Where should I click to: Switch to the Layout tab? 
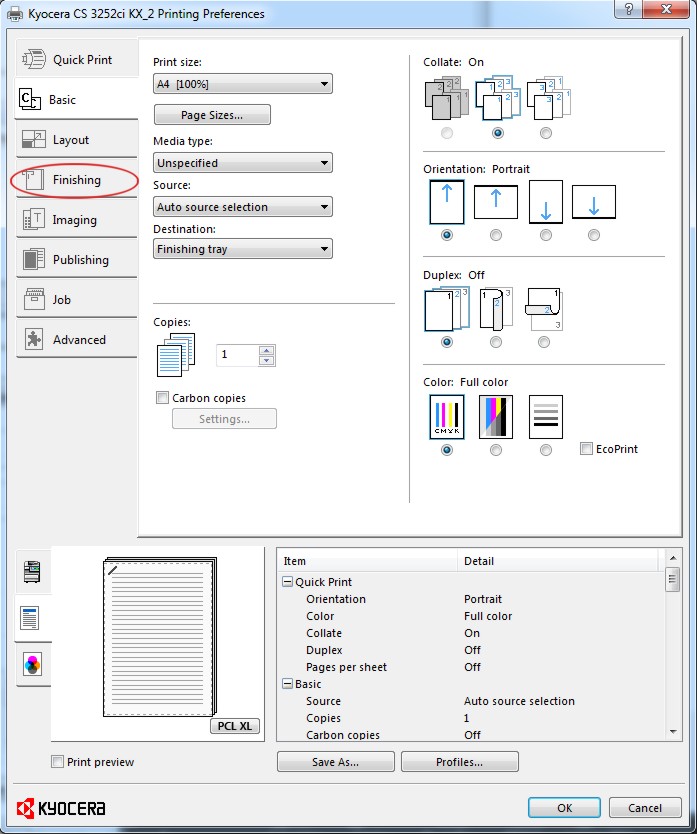[77, 140]
